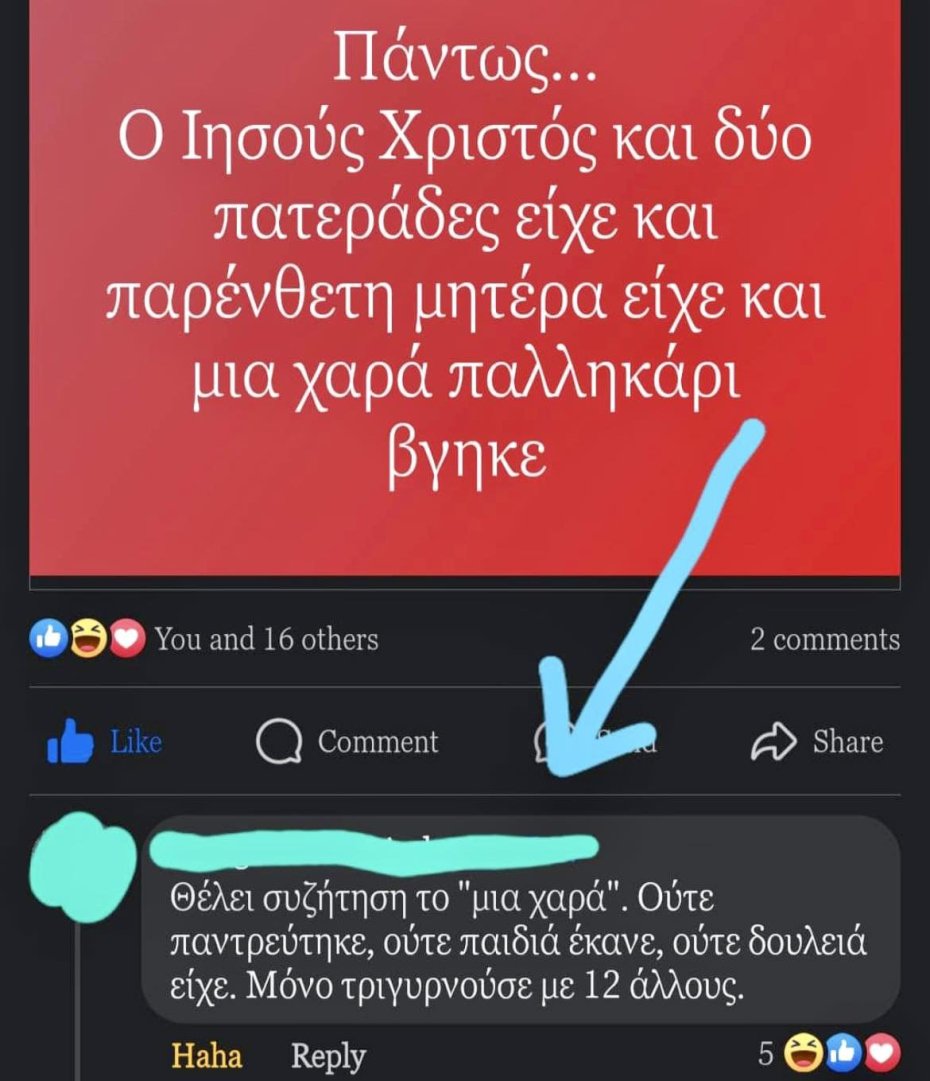The width and height of the screenshot is (930, 1081).
Task: Open the 'You and 16 others' list
Action: tap(266, 638)
